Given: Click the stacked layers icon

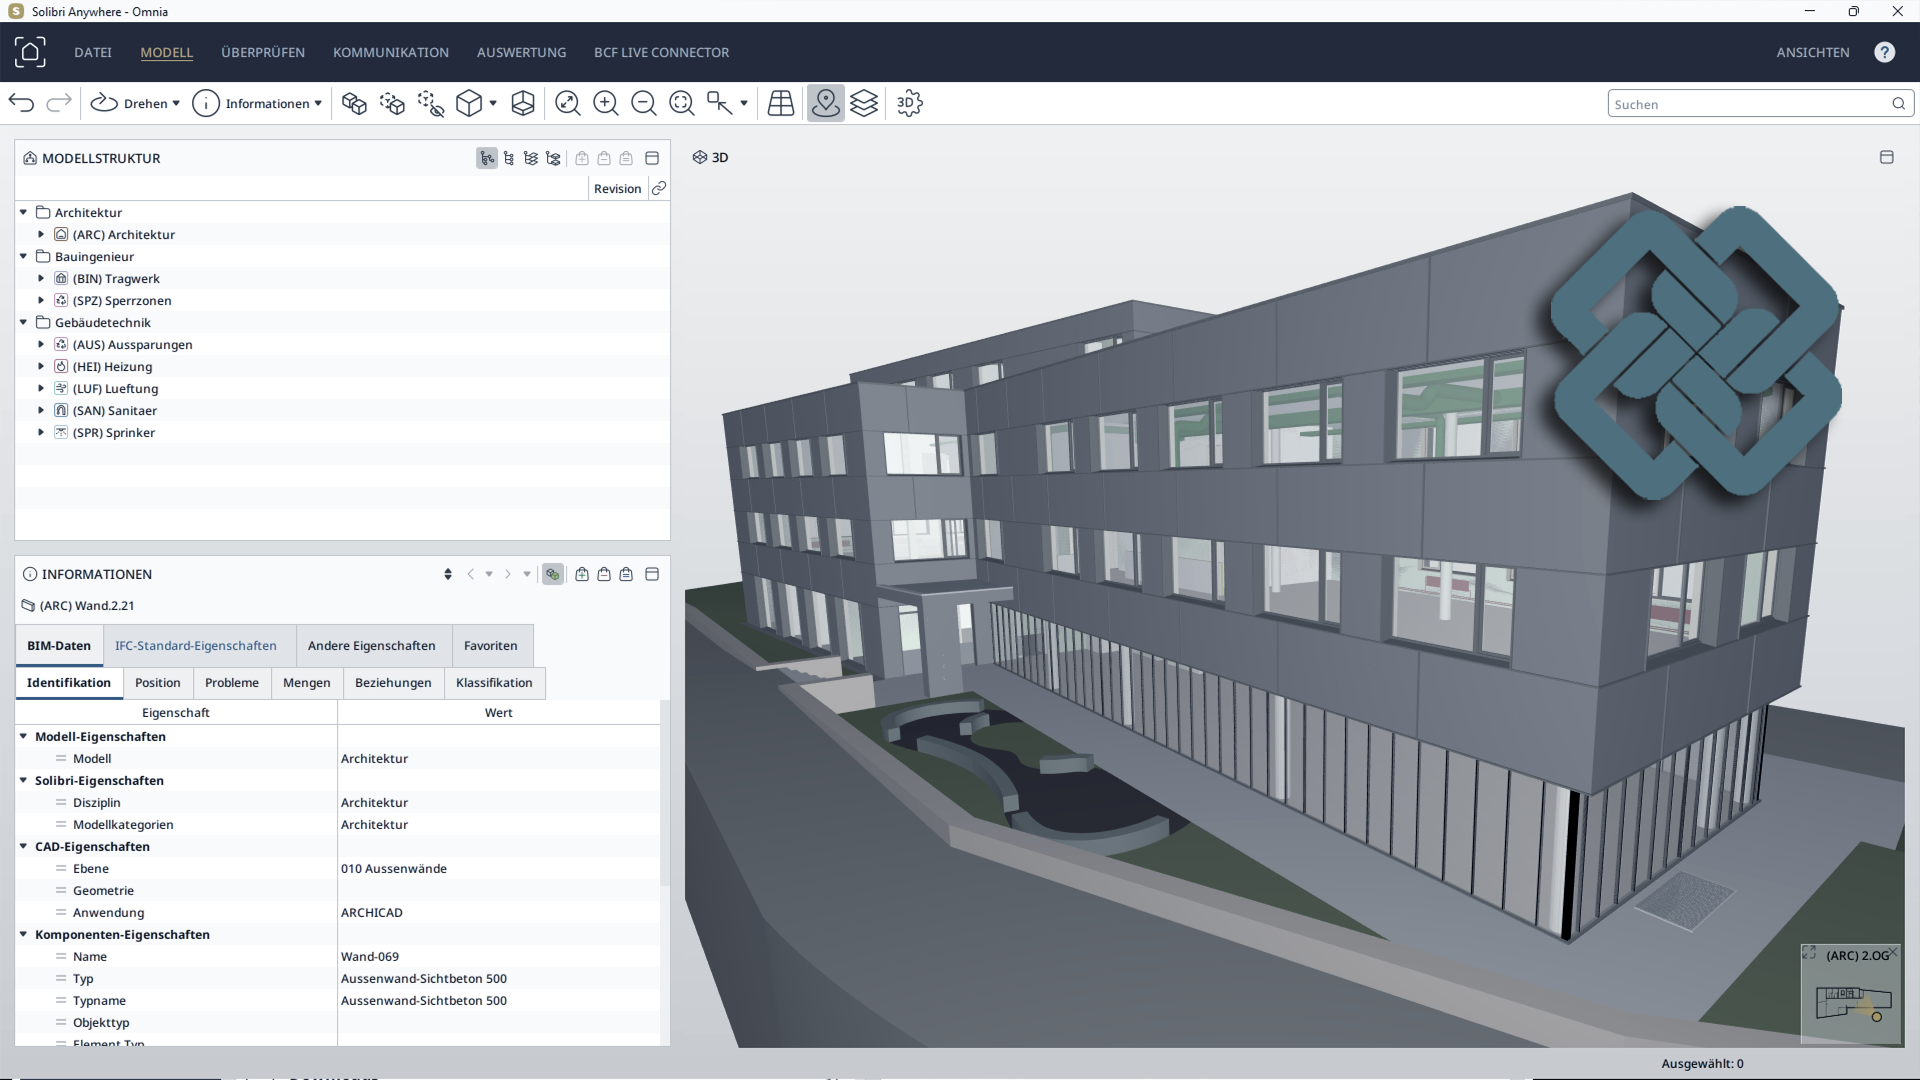Looking at the screenshot, I should click(864, 103).
